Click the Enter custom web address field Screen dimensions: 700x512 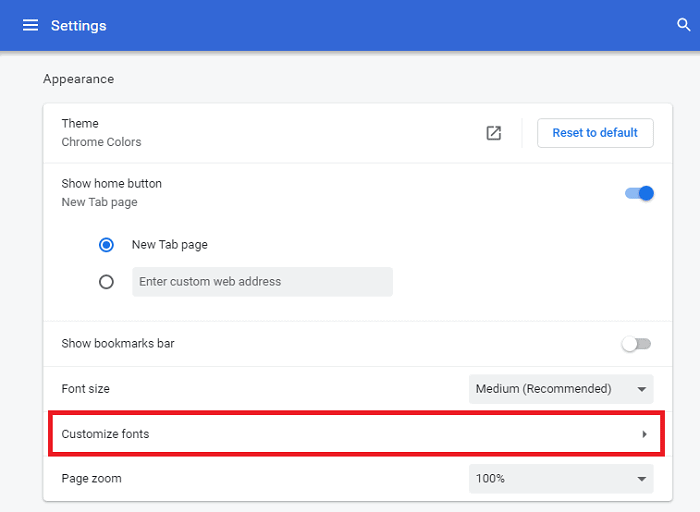[x=262, y=282]
